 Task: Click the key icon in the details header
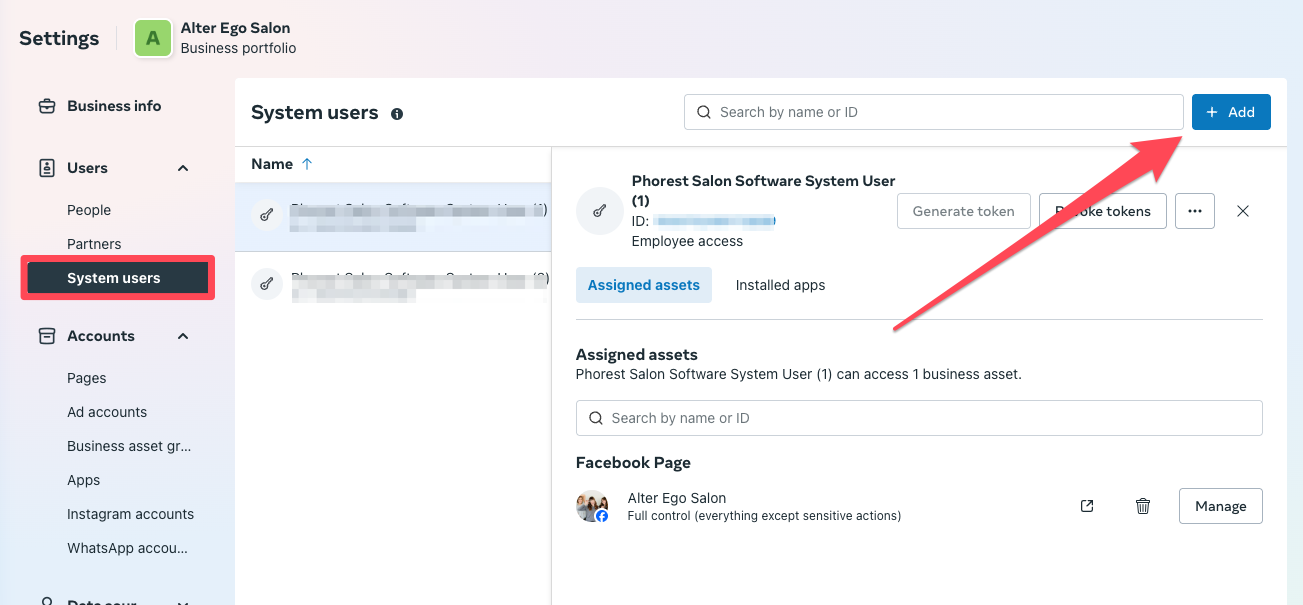(x=600, y=211)
